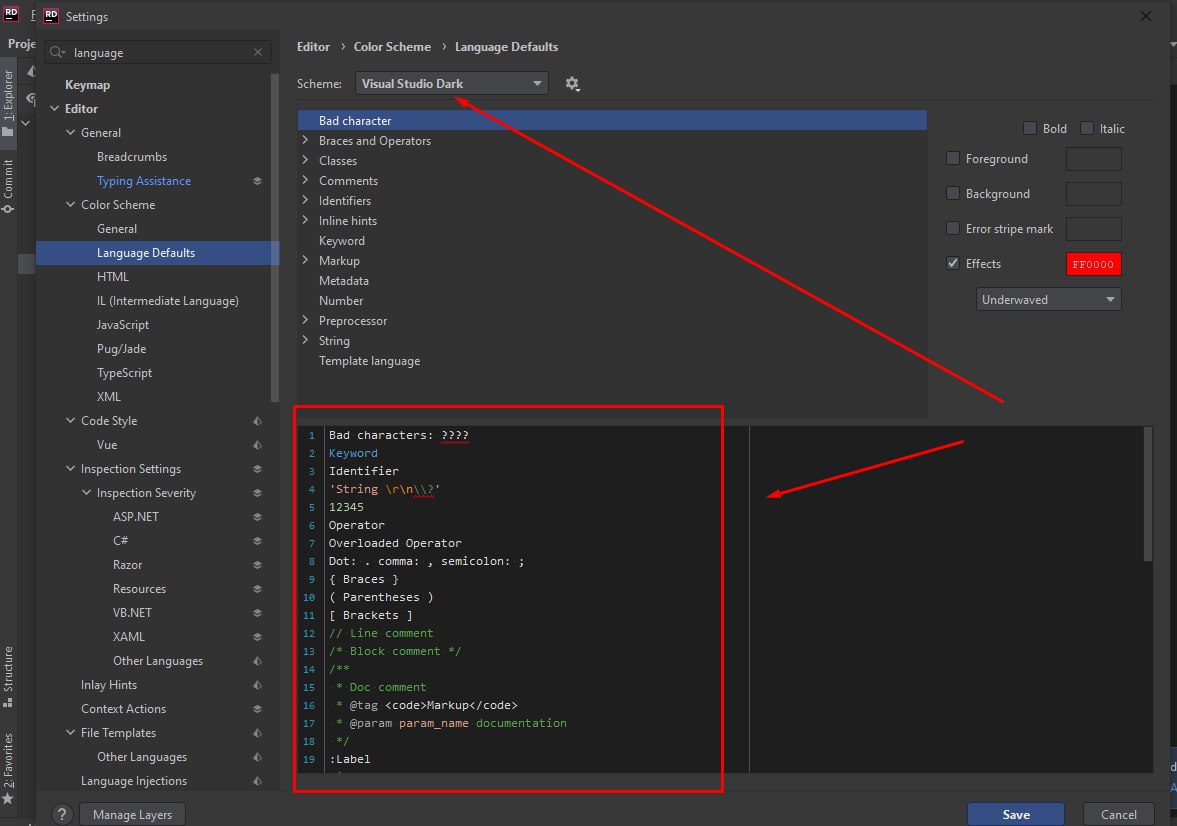
Task: Open the FF0000 effects color swatch
Action: (x=1093, y=264)
